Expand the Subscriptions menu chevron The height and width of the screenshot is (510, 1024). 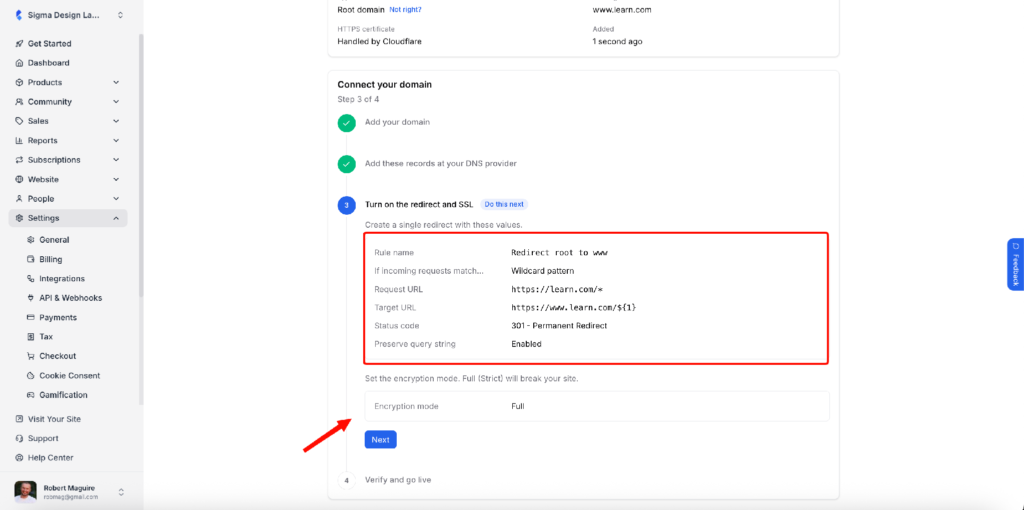tap(116, 160)
